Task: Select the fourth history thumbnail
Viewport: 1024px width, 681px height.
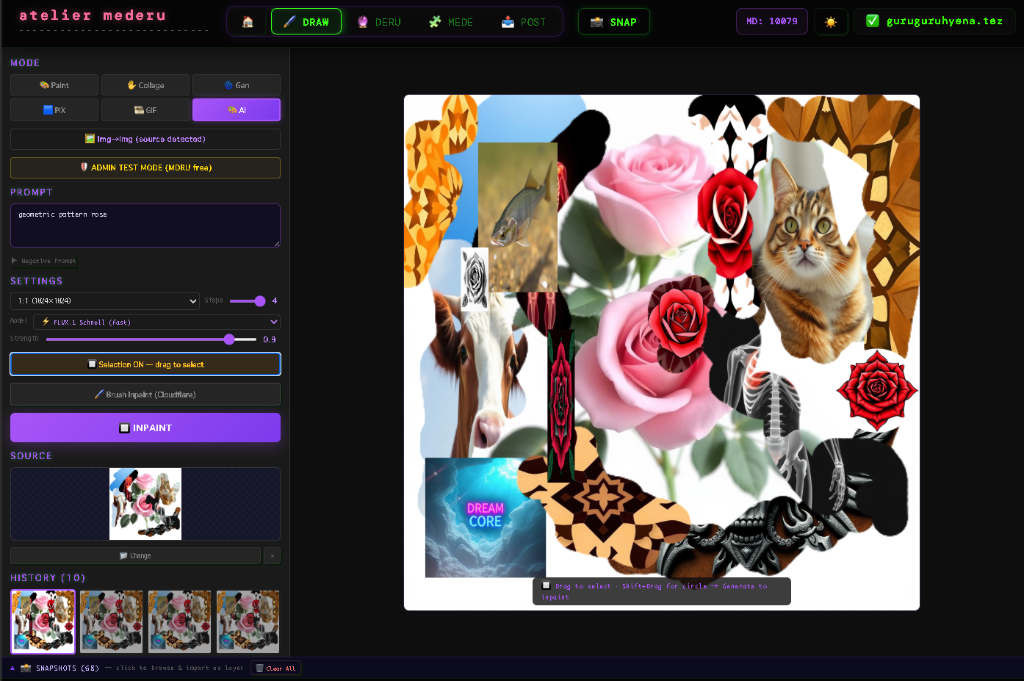Action: 248,622
